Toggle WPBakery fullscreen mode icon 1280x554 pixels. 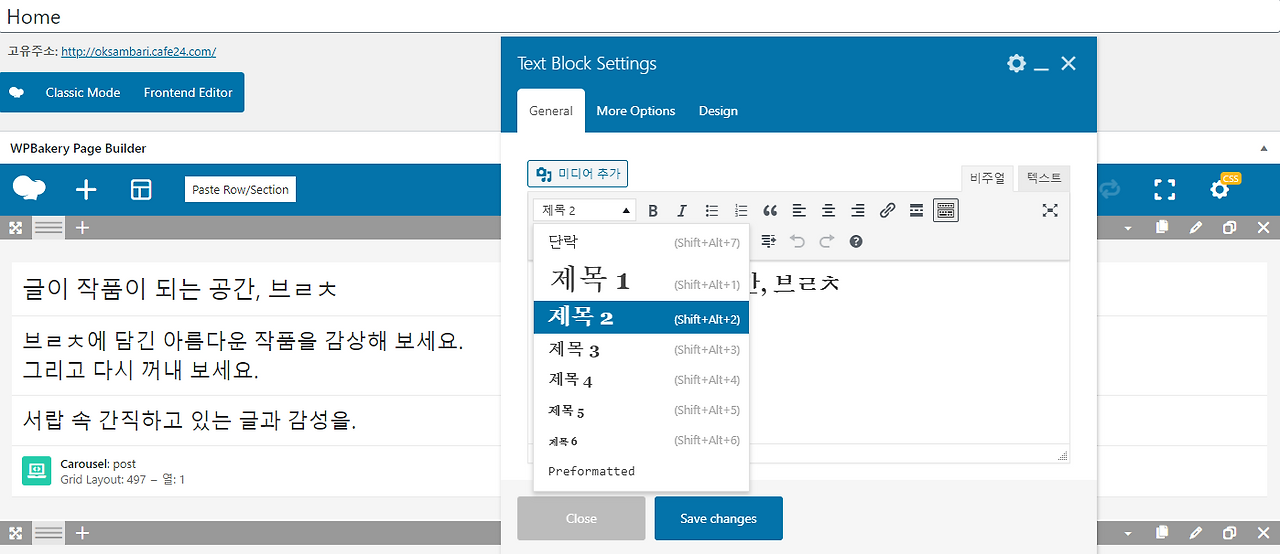click(1164, 189)
